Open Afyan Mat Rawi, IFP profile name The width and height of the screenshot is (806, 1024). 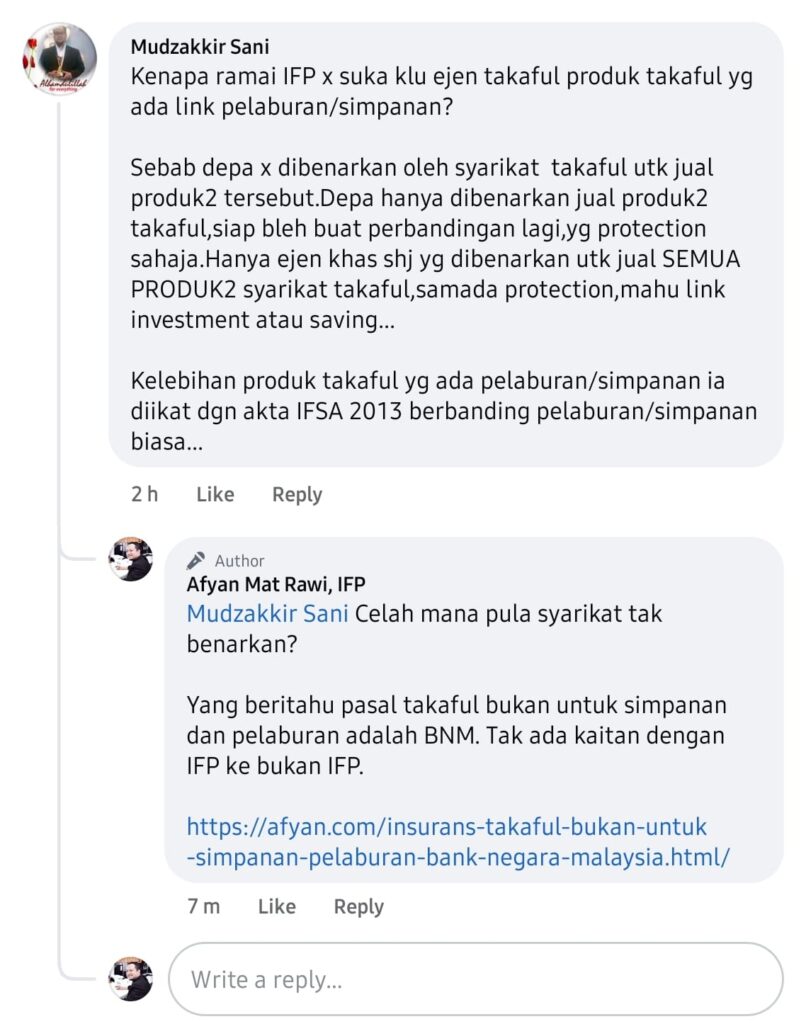[276, 584]
